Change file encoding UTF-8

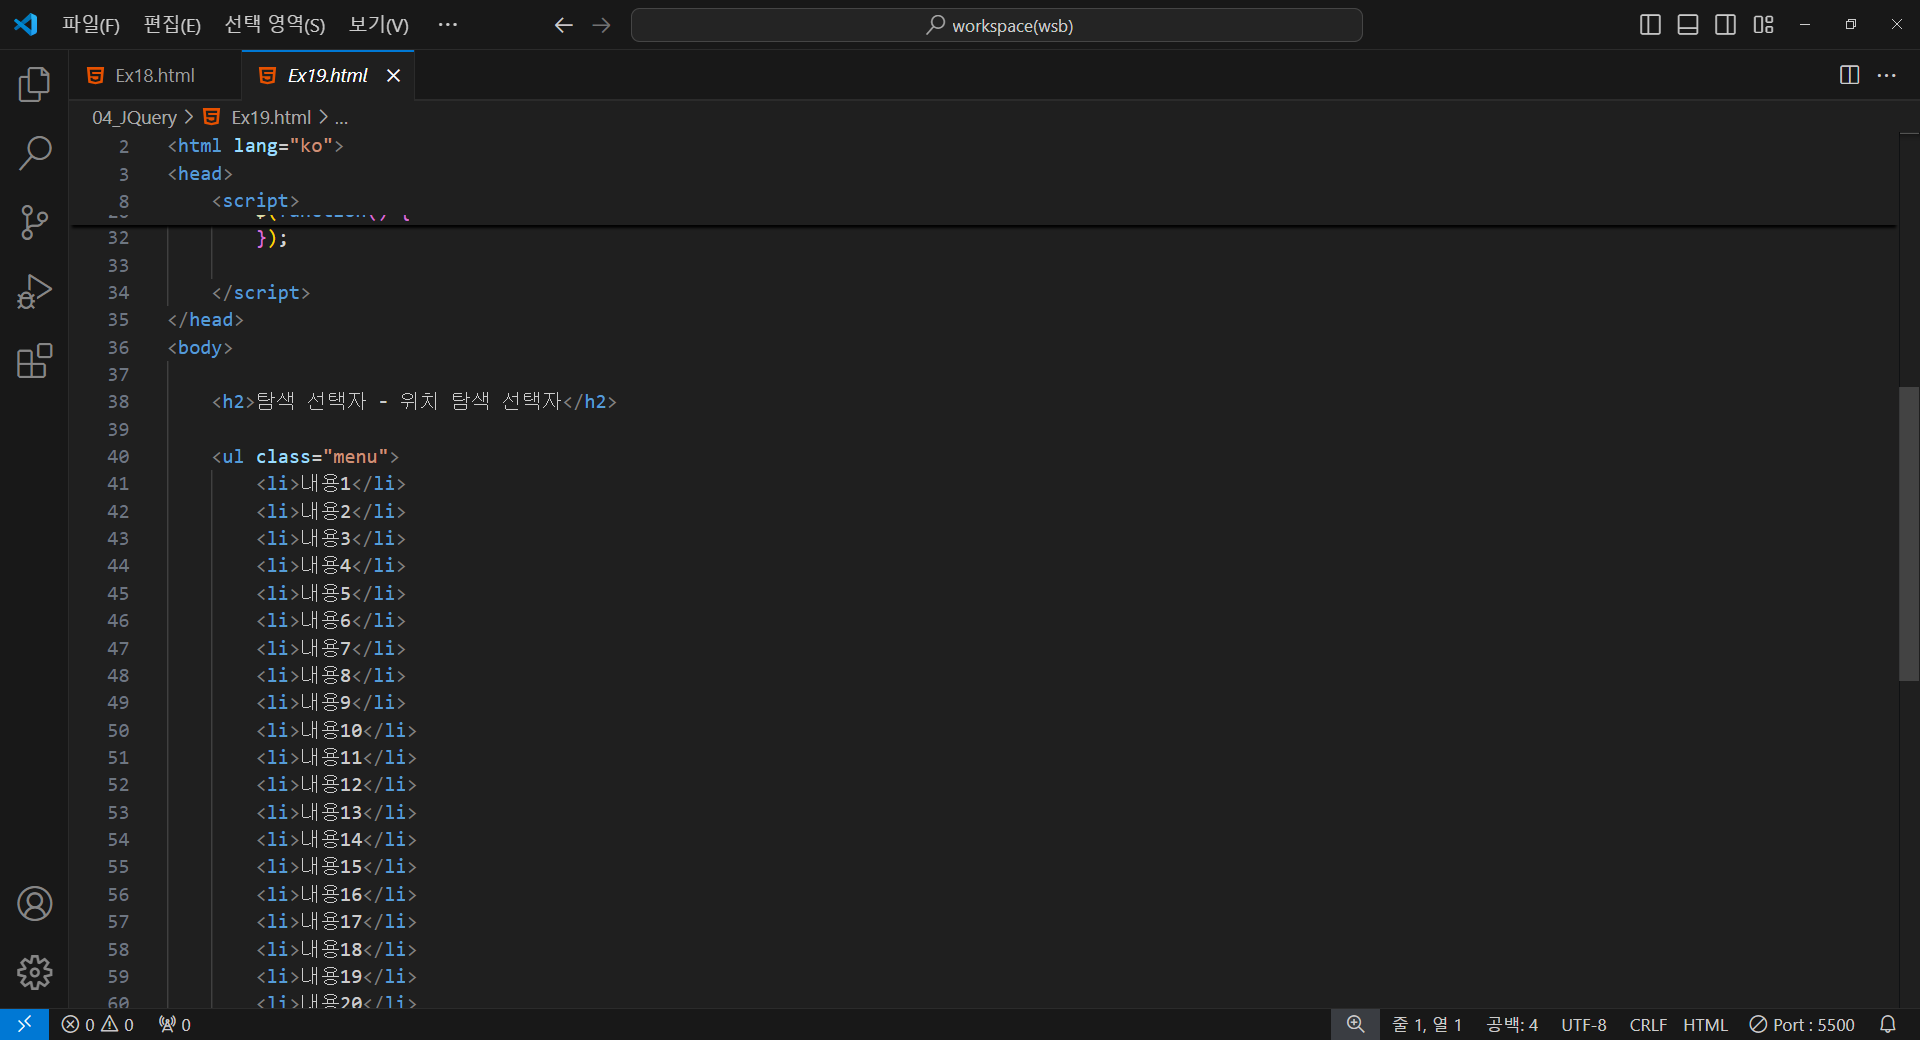click(1584, 1025)
